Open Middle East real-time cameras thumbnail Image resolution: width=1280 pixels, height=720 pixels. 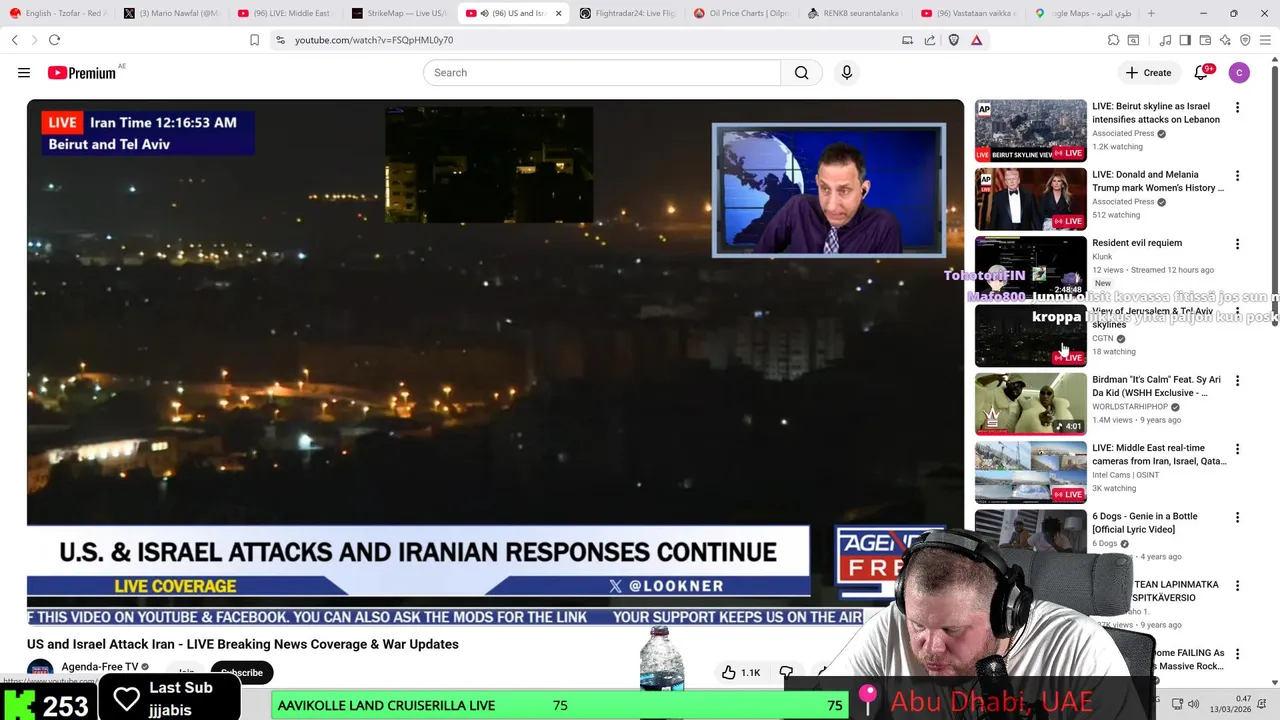tap(1030, 473)
